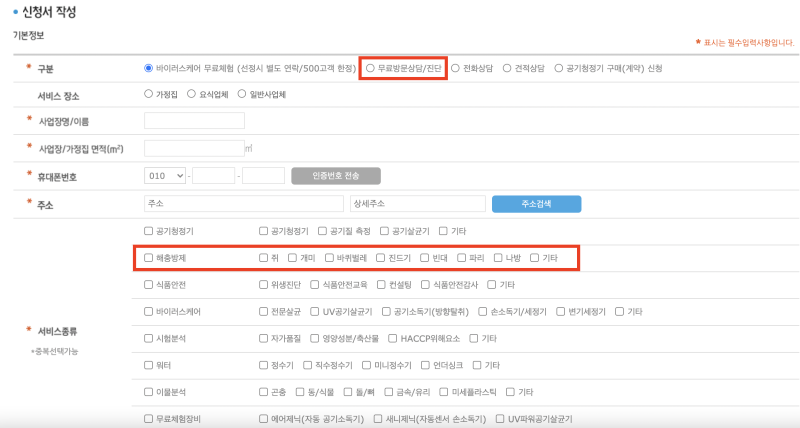Tick the 진드기 checkbox
The width and height of the screenshot is (800, 428).
pos(381,258)
